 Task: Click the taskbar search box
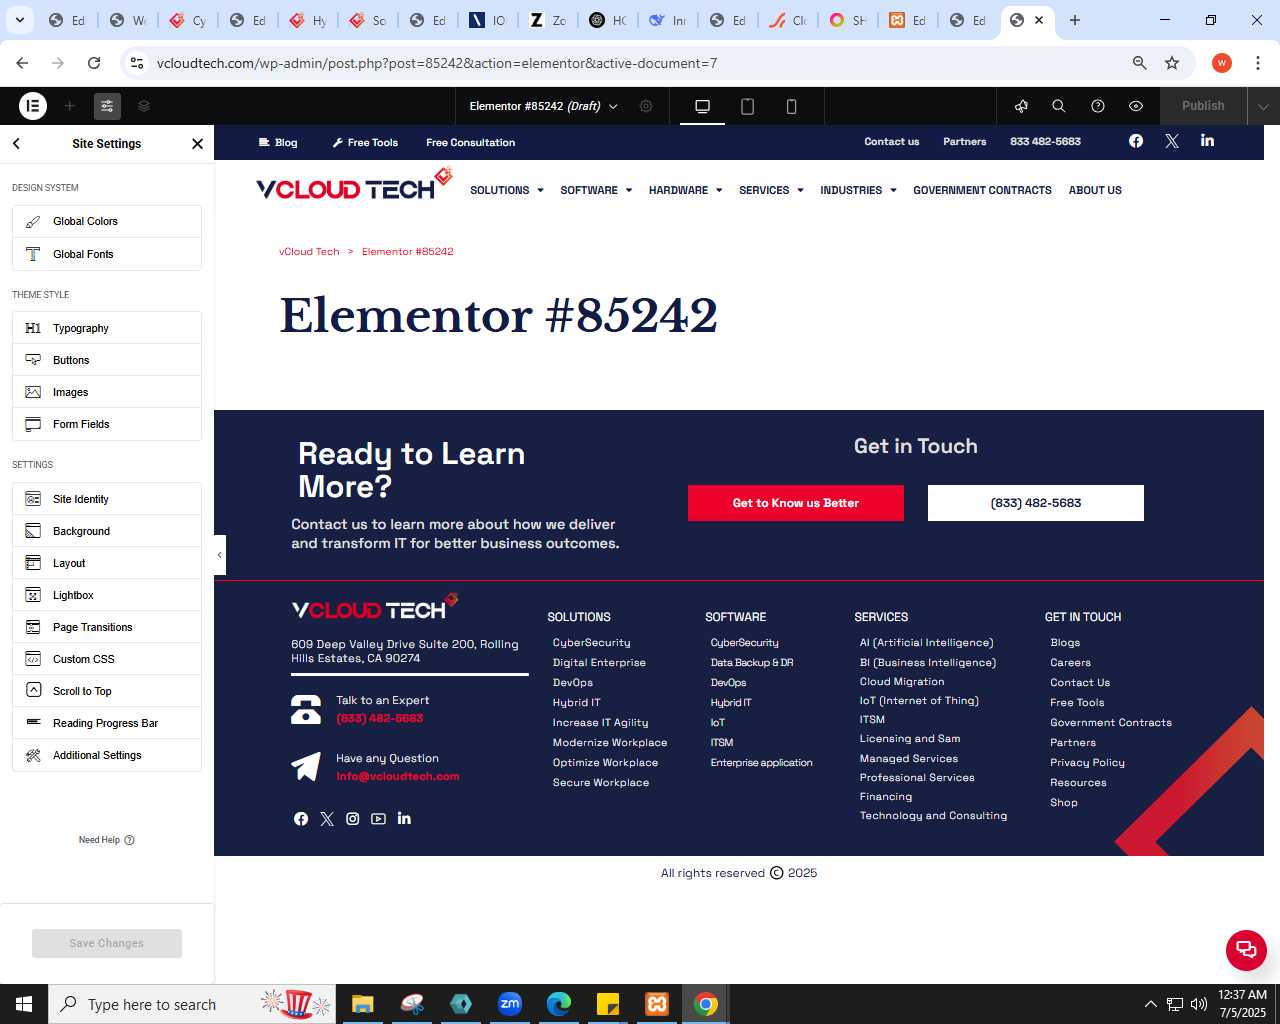click(x=190, y=1004)
